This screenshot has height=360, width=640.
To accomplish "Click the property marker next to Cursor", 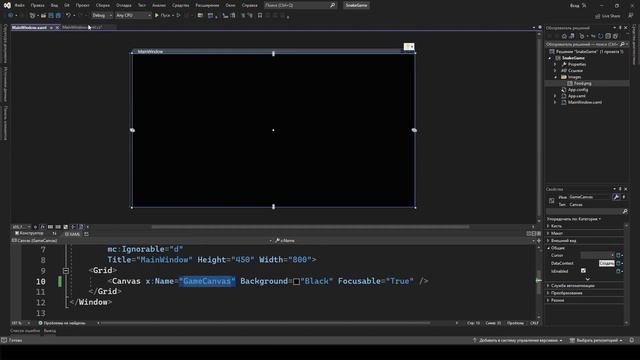I will click(x=618, y=256).
